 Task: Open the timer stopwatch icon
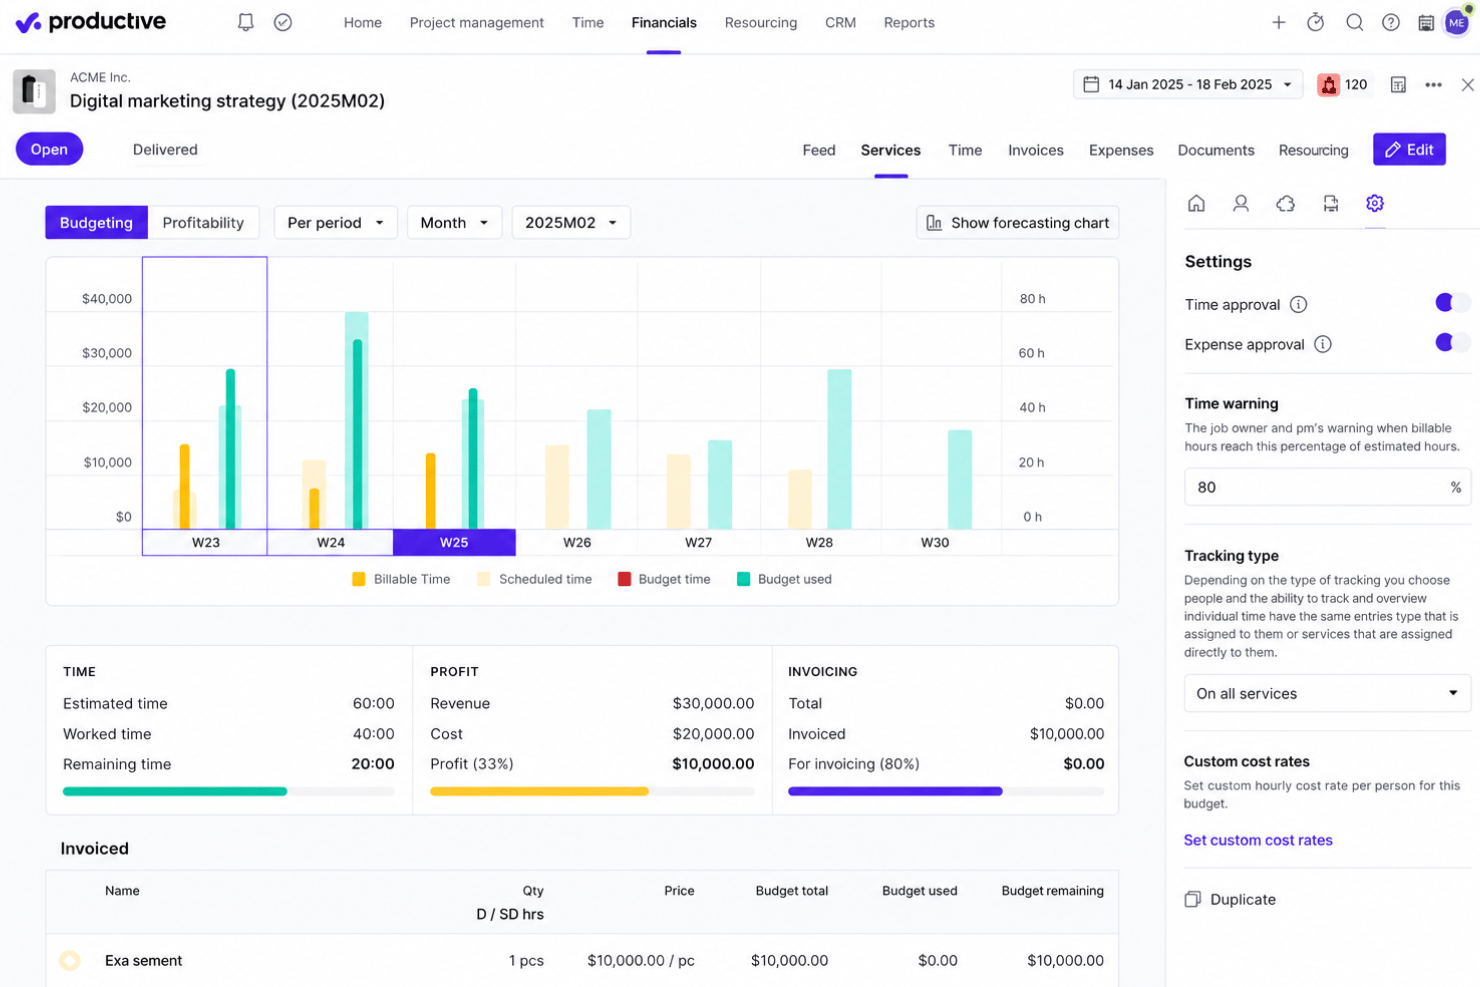click(x=1316, y=22)
